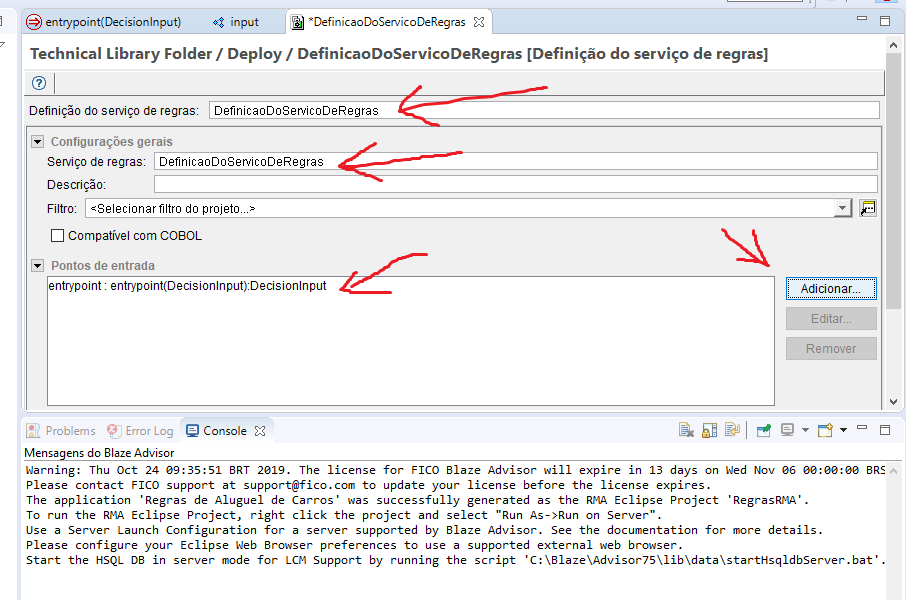
Task: Toggle word wrap in console output
Action: point(731,430)
